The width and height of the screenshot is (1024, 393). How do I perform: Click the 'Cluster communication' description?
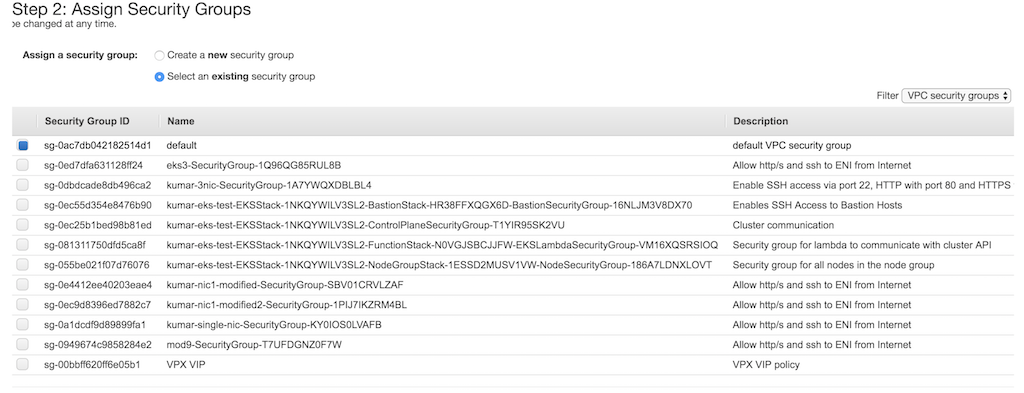pyautogui.click(x=783, y=225)
